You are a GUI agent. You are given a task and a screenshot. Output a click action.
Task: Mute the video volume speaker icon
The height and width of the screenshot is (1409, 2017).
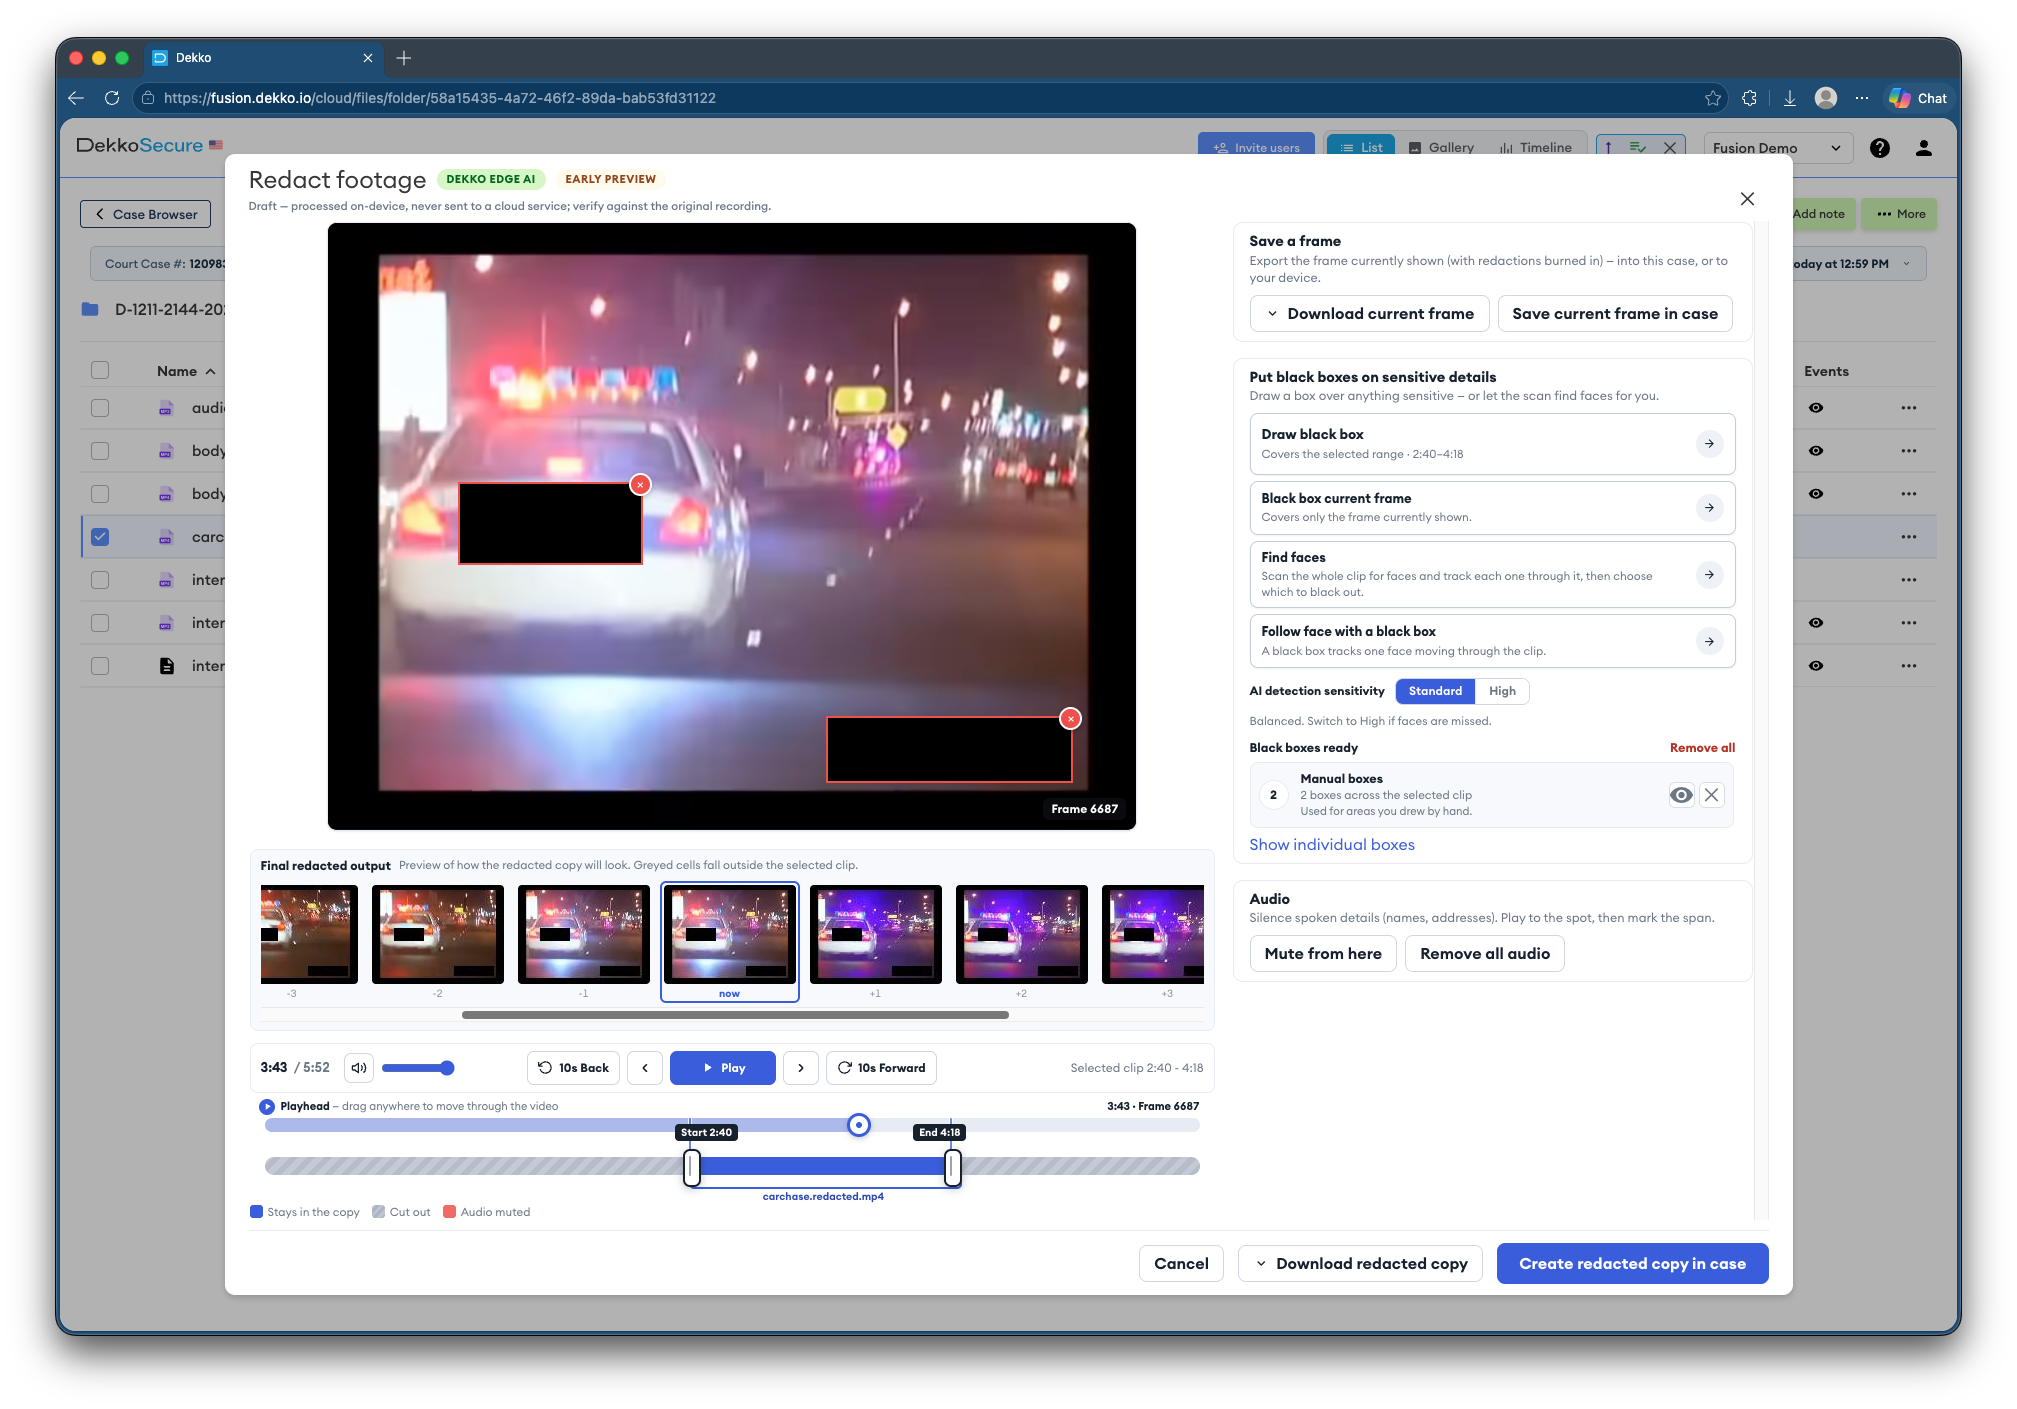pos(359,1068)
